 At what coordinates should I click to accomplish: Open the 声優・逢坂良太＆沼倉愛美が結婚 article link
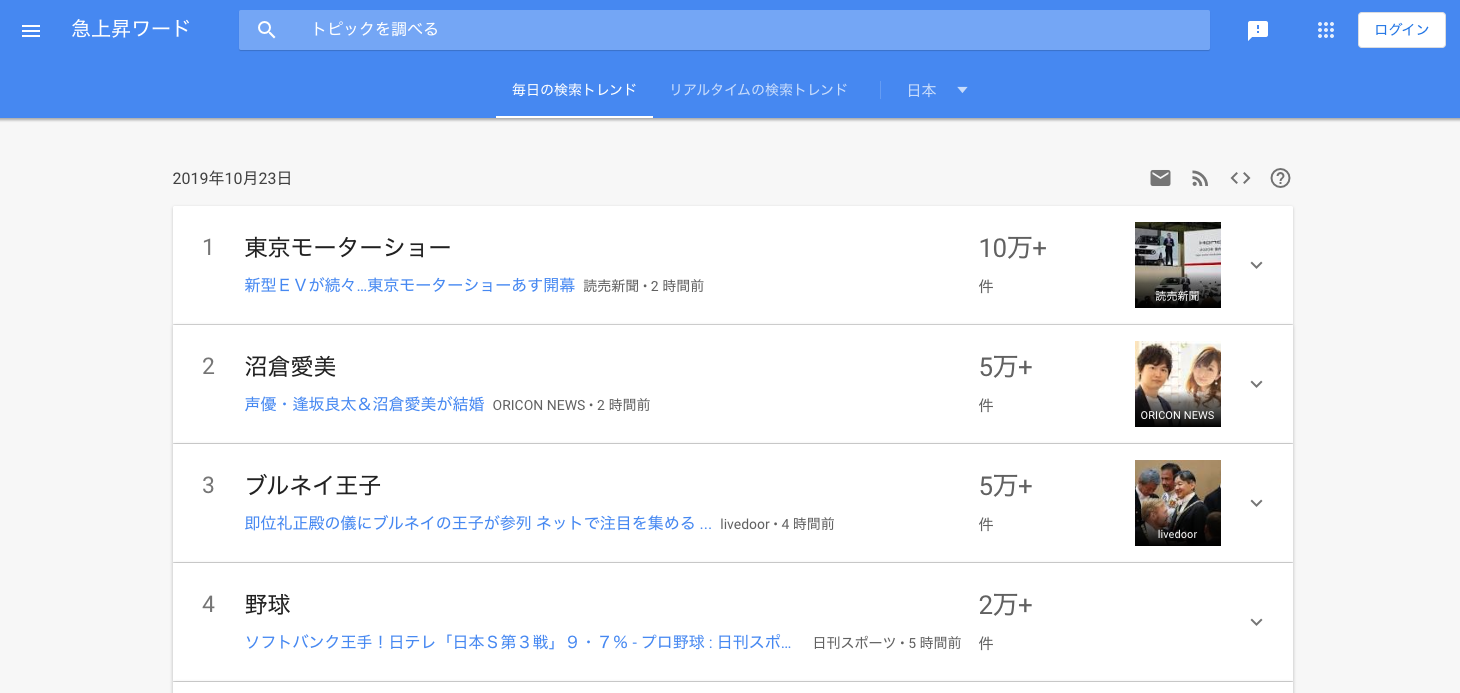[364, 405]
